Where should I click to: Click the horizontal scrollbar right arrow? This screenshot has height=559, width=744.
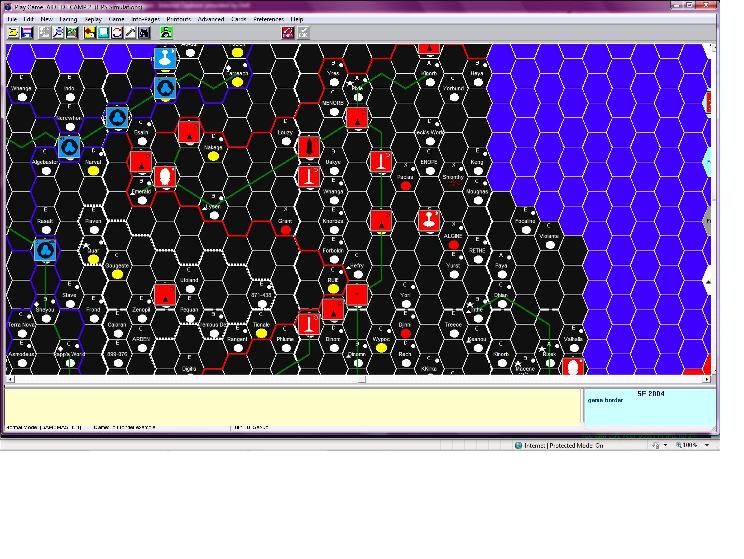point(707,380)
